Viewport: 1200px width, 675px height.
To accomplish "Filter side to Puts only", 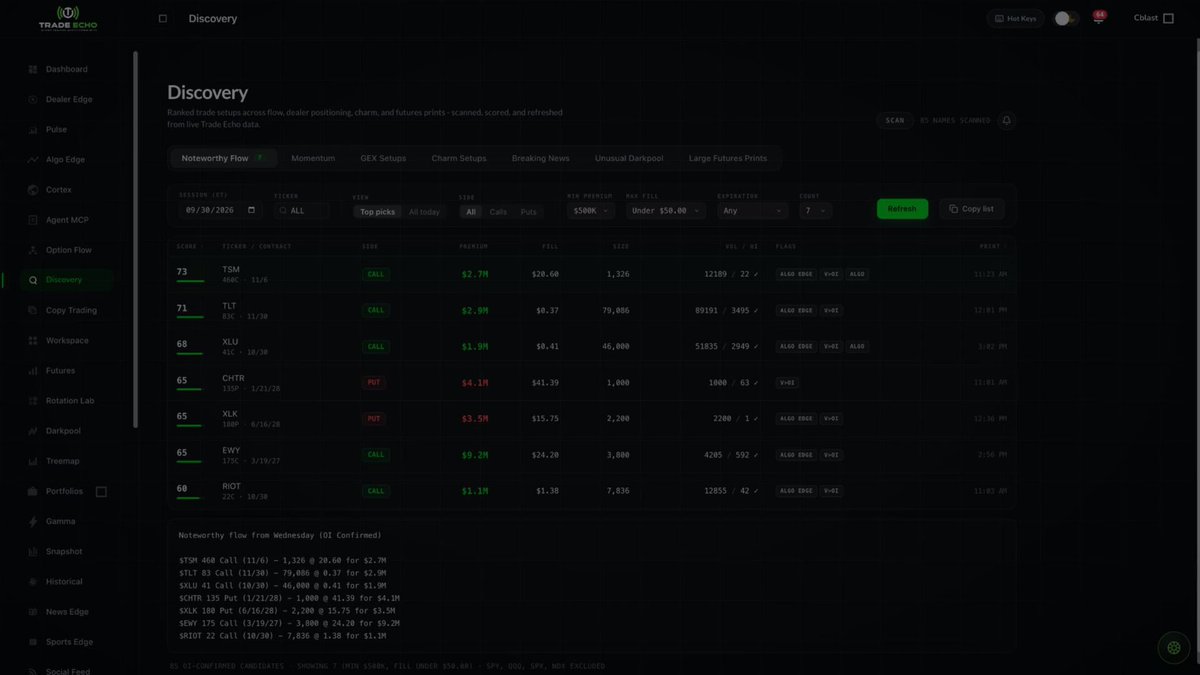I will (x=528, y=212).
